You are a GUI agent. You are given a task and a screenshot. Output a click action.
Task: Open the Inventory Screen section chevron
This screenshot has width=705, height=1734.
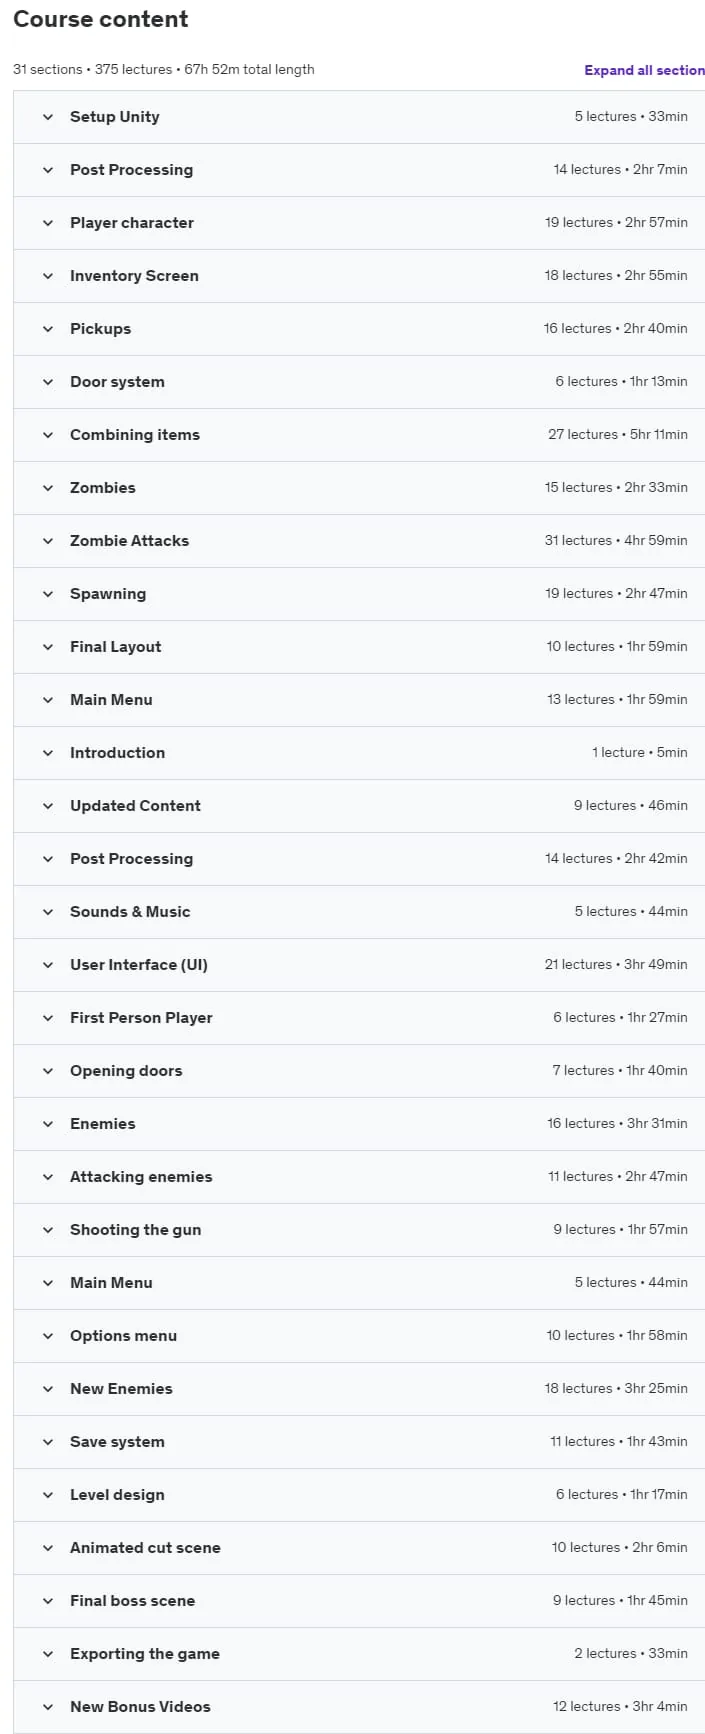(47, 276)
